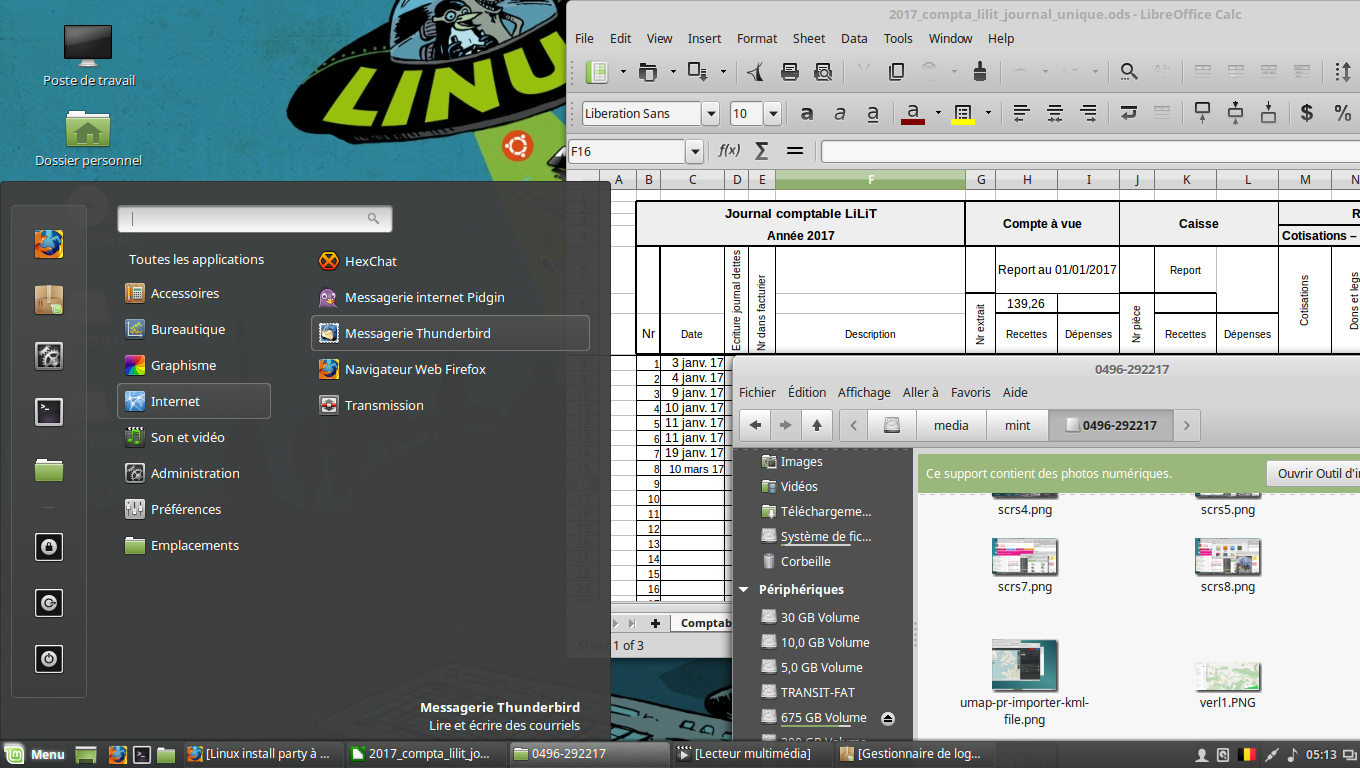Toggle bold formatting
The image size is (1360, 768).
806,113
